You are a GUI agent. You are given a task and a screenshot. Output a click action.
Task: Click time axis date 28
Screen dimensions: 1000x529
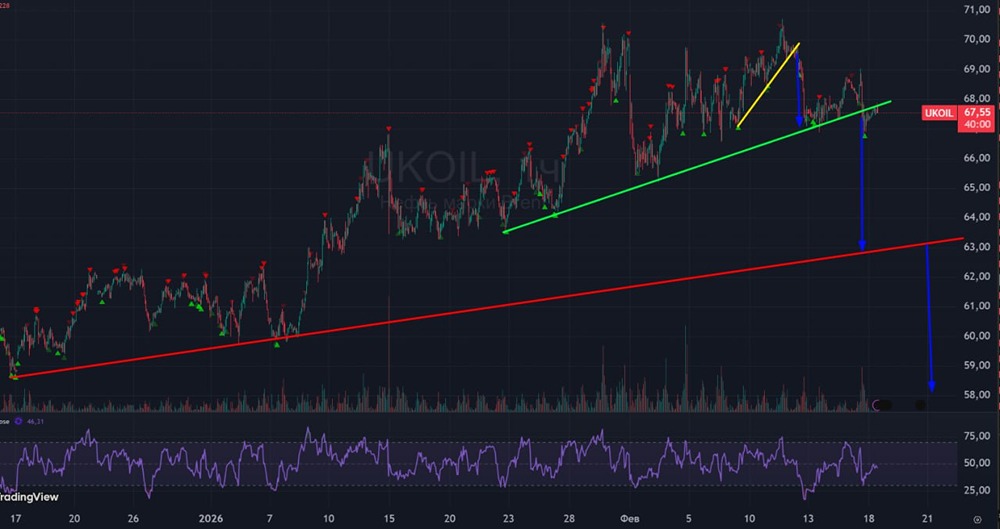[x=570, y=519]
